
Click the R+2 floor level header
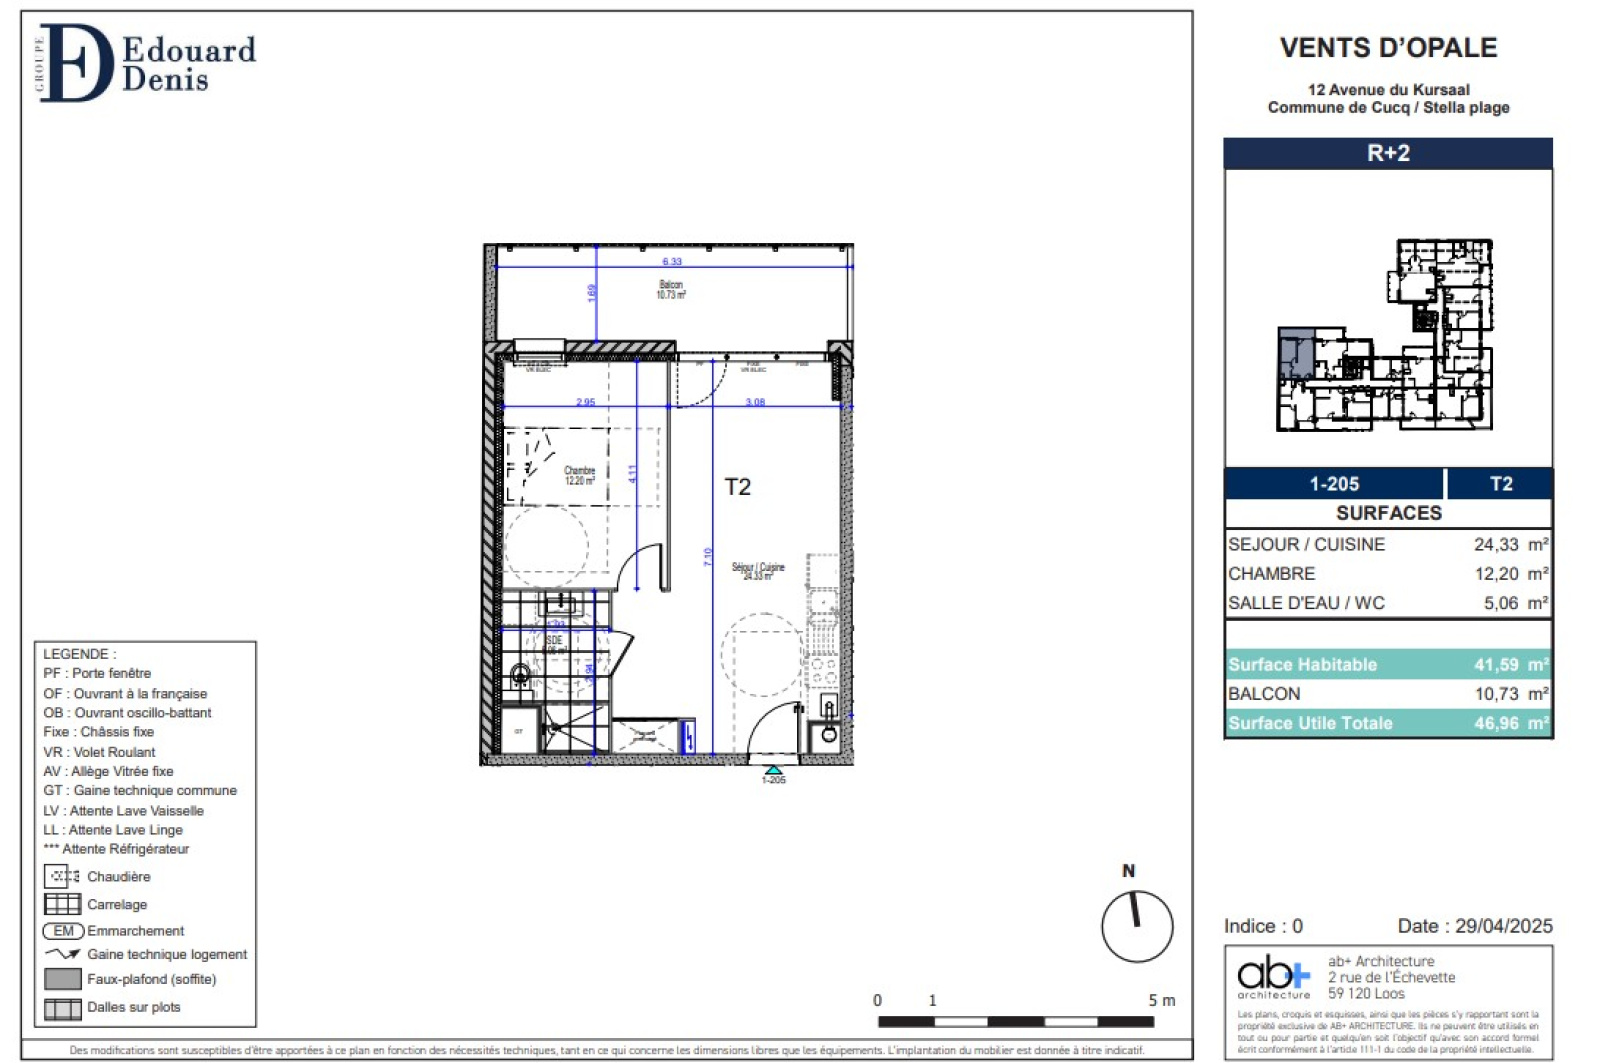pyautogui.click(x=1387, y=153)
